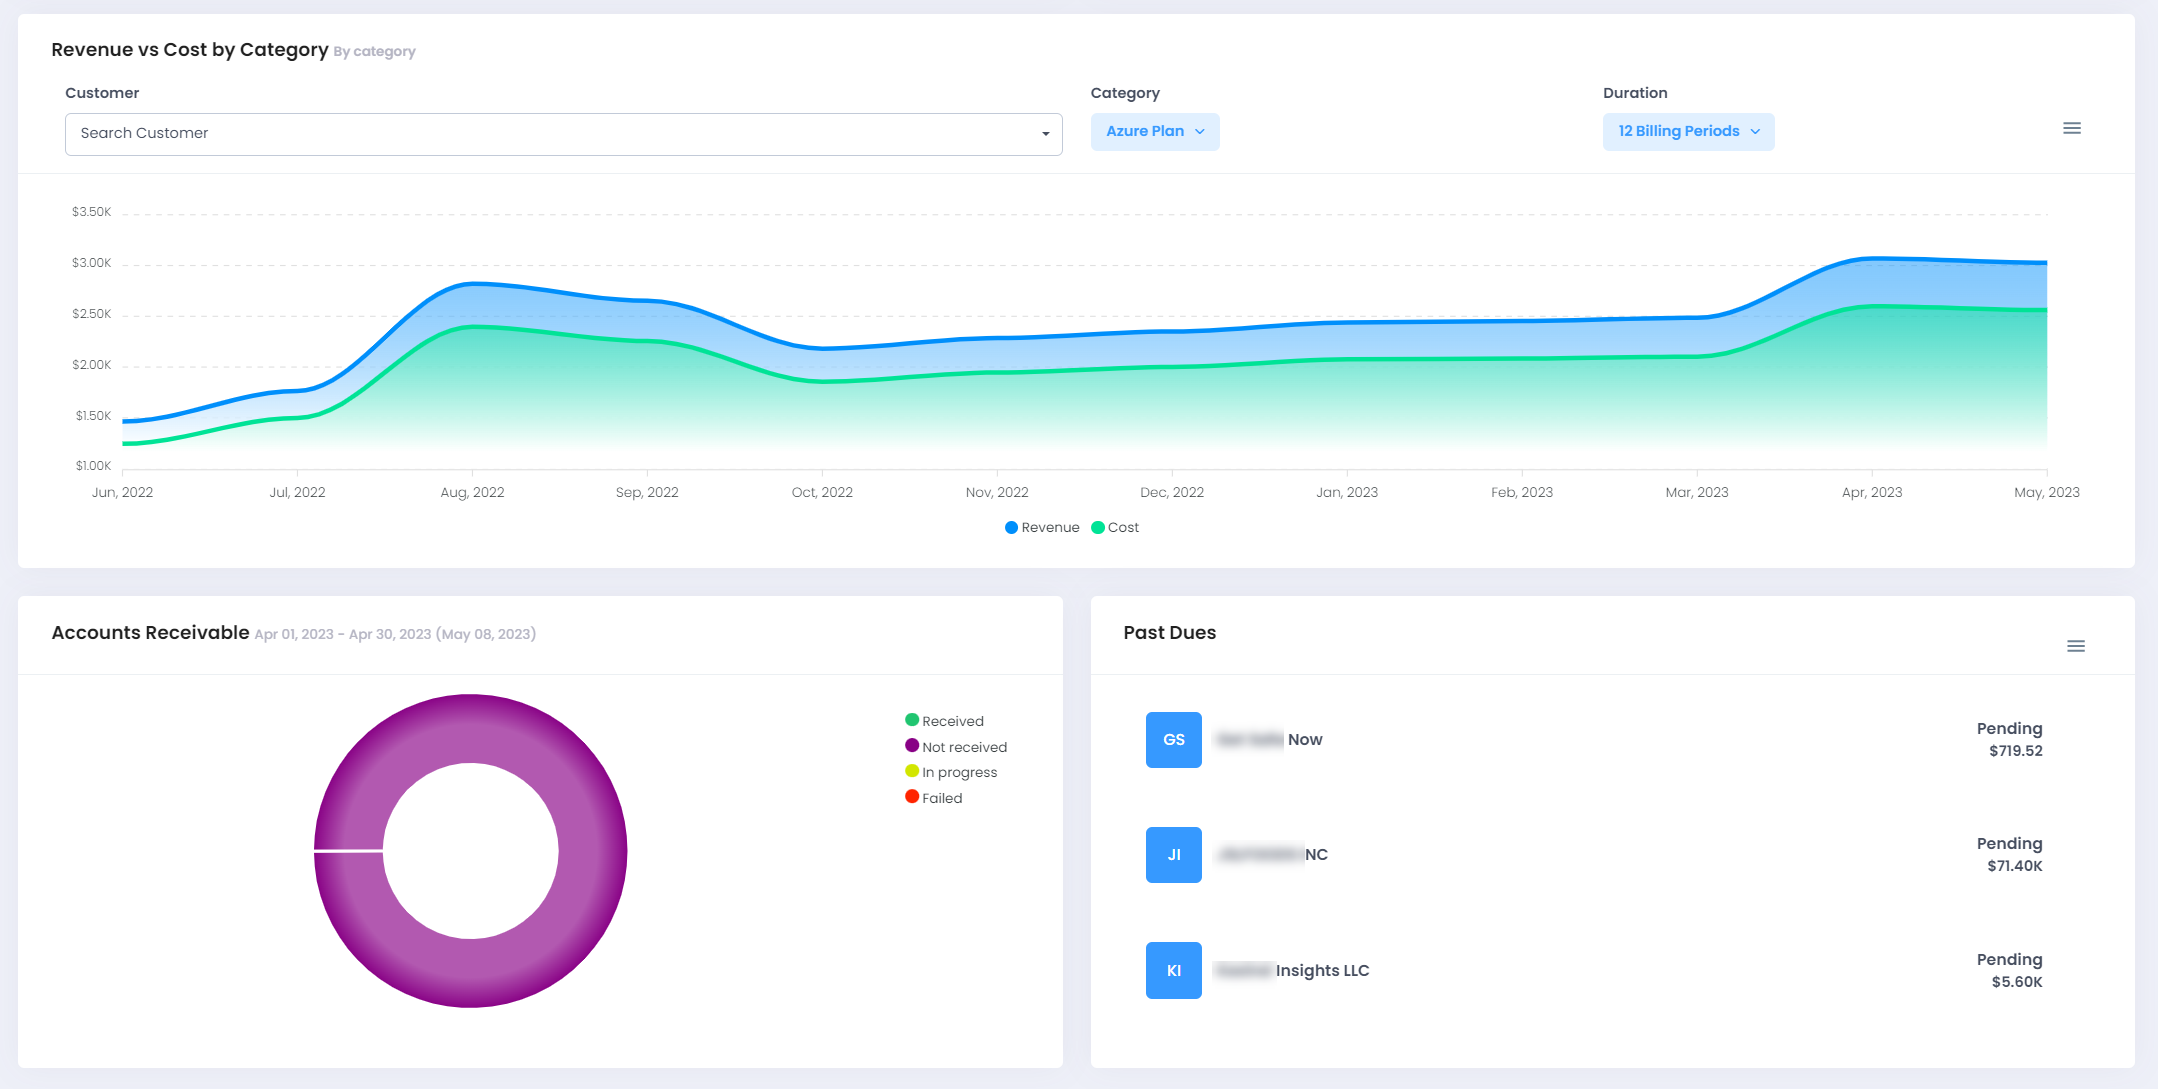Expand the Azure Plan category dropdown
Screen dimensions: 2158x1089
pos(1155,132)
